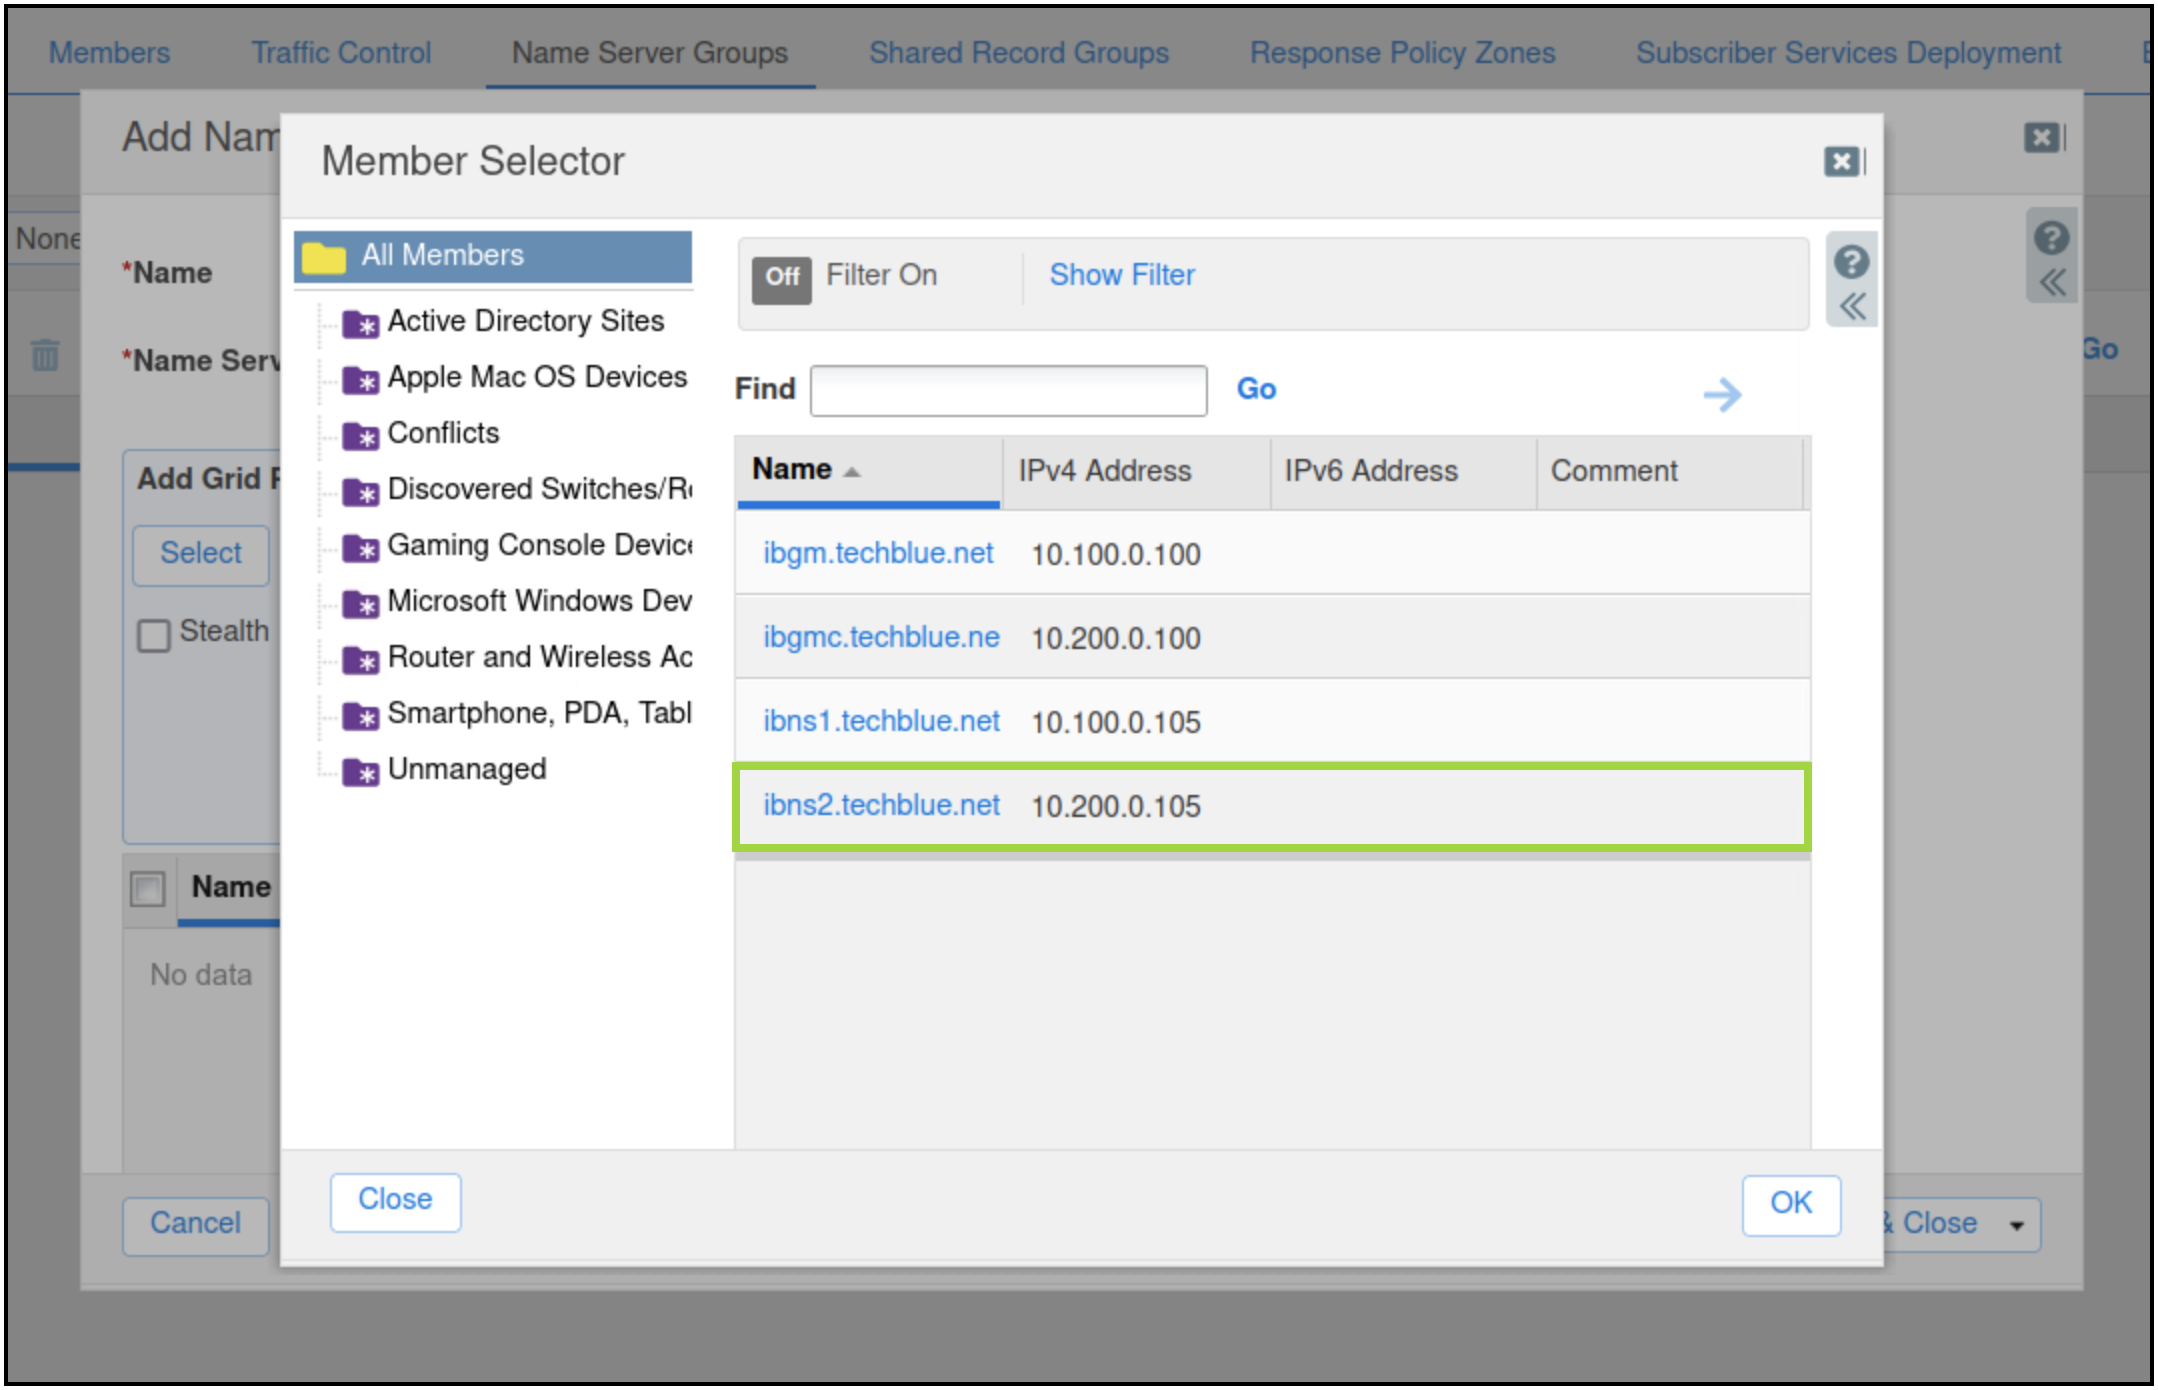Open the Unmanaged smart folder
Screen dimensions: 2158x1390
tap(466, 769)
